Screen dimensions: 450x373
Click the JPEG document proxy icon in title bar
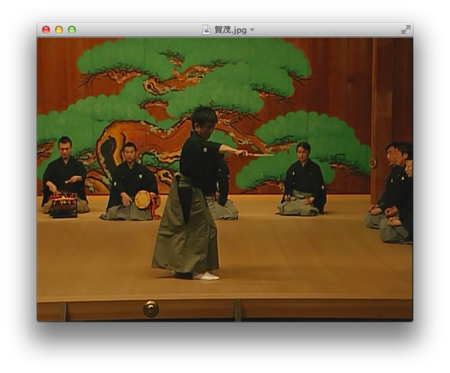pos(207,30)
